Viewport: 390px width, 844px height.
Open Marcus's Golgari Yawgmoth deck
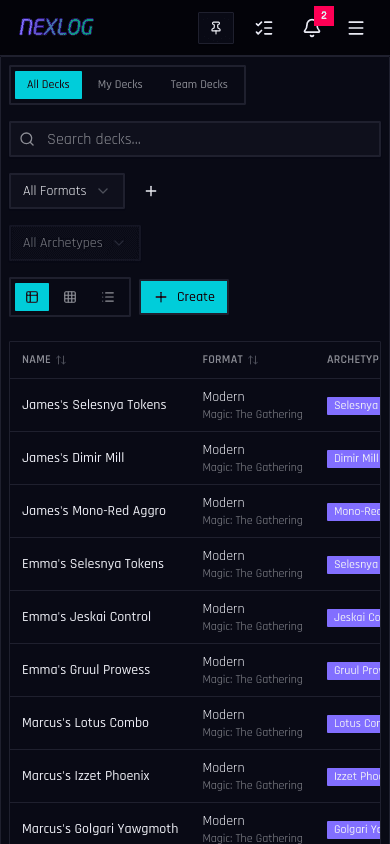coord(100,829)
